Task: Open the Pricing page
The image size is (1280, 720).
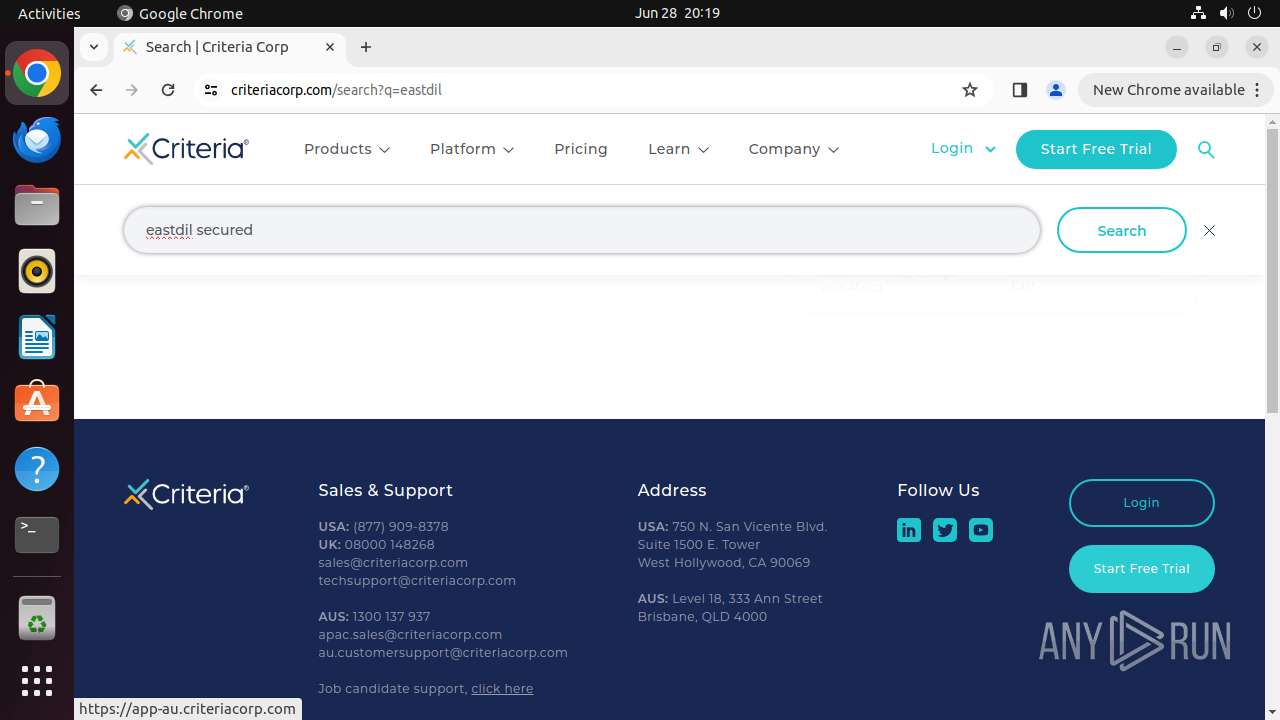Action: (581, 149)
